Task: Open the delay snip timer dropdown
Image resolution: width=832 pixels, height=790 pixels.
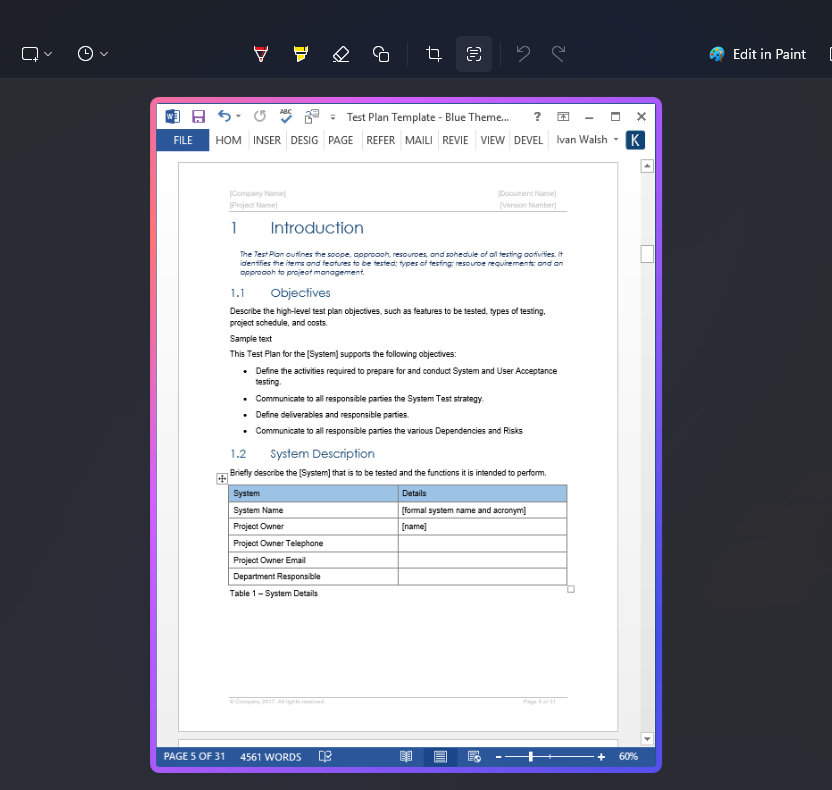Action: click(92, 54)
